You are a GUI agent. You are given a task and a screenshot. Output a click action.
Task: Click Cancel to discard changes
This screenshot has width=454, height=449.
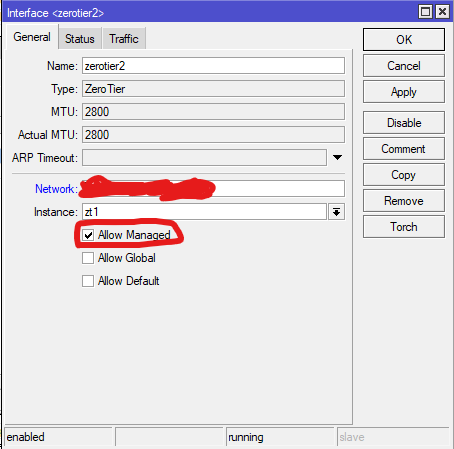(404, 66)
